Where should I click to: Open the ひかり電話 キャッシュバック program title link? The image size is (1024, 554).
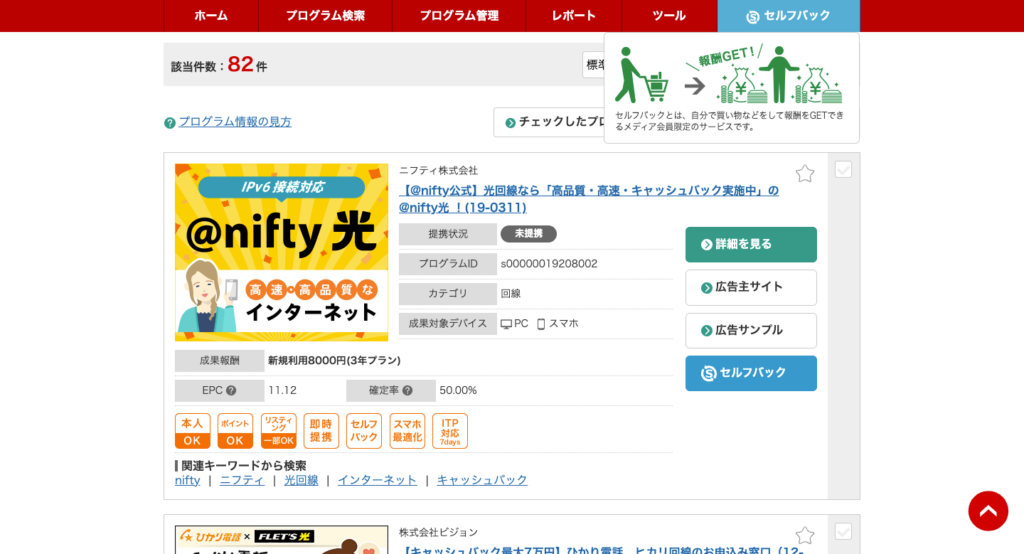click(x=601, y=549)
